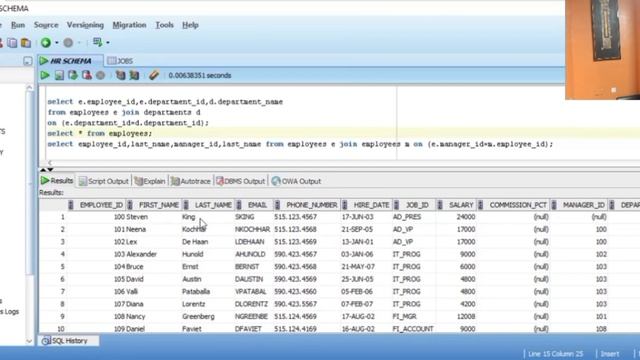This screenshot has height=360, width=640.
Task: Click the sort icon beside PHONE_NUMBER header
Action: pyautogui.click(x=277, y=205)
